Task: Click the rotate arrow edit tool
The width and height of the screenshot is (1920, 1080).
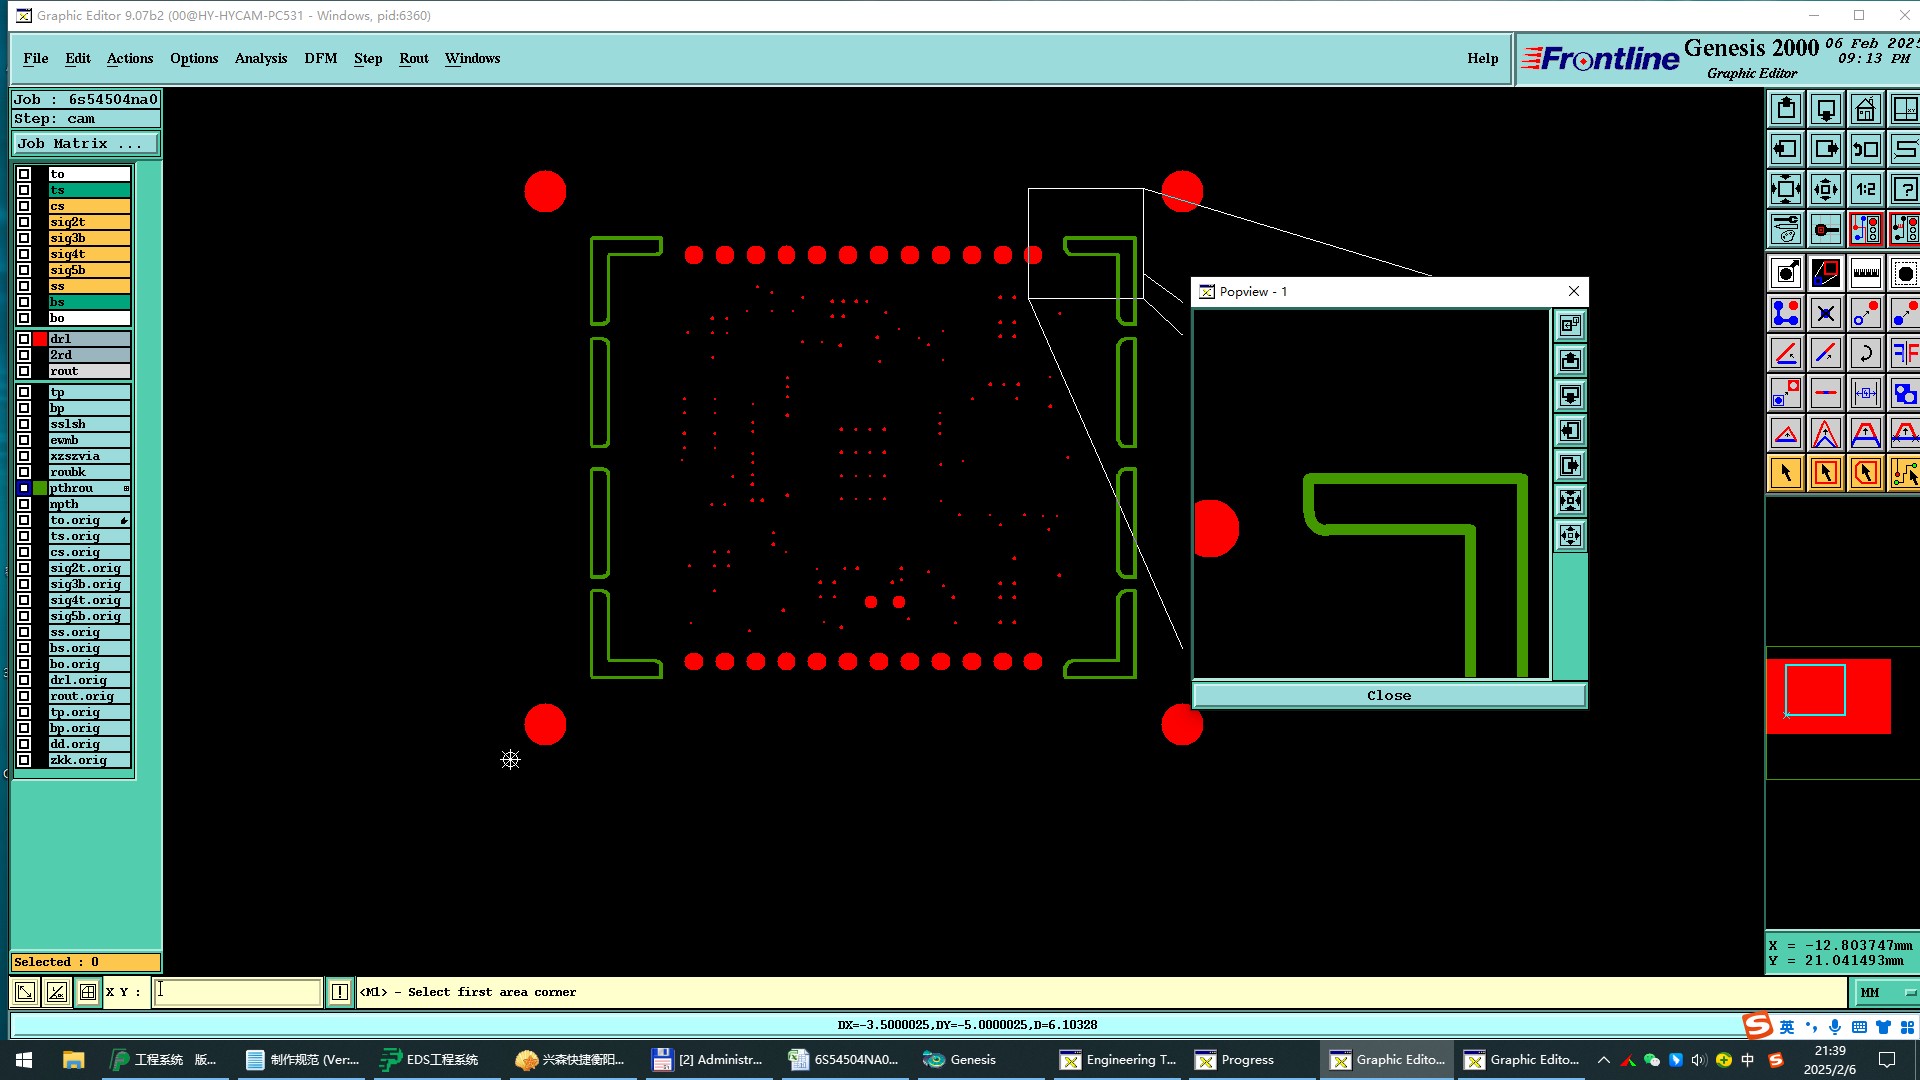Action: [x=1865, y=353]
